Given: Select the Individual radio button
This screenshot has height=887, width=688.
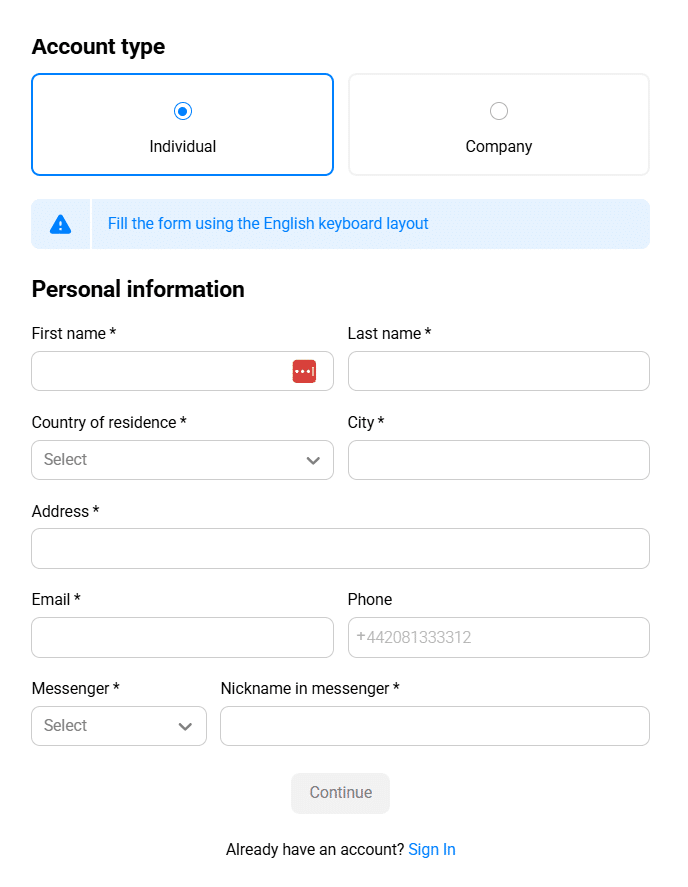Looking at the screenshot, I should [x=183, y=111].
